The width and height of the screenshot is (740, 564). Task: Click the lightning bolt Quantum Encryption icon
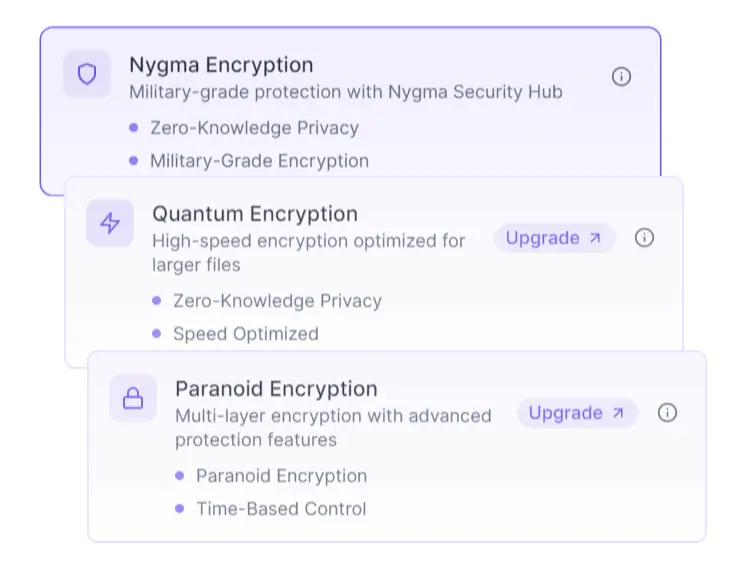coord(110,223)
